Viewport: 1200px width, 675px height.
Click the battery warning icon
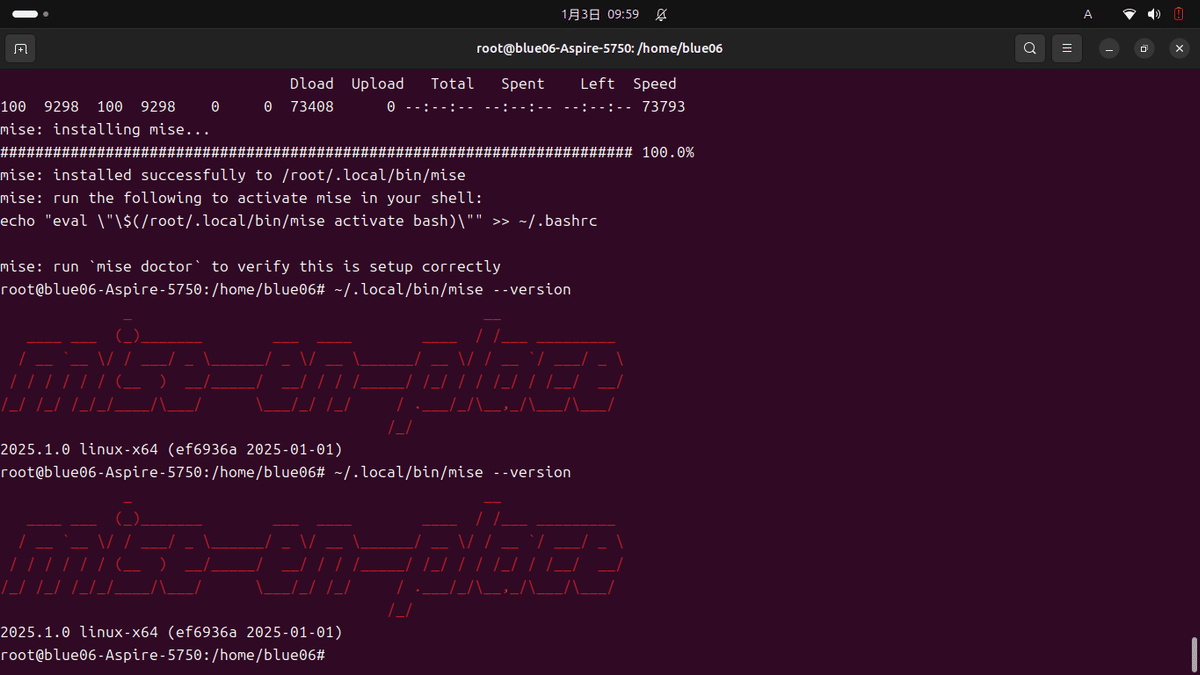1178,14
